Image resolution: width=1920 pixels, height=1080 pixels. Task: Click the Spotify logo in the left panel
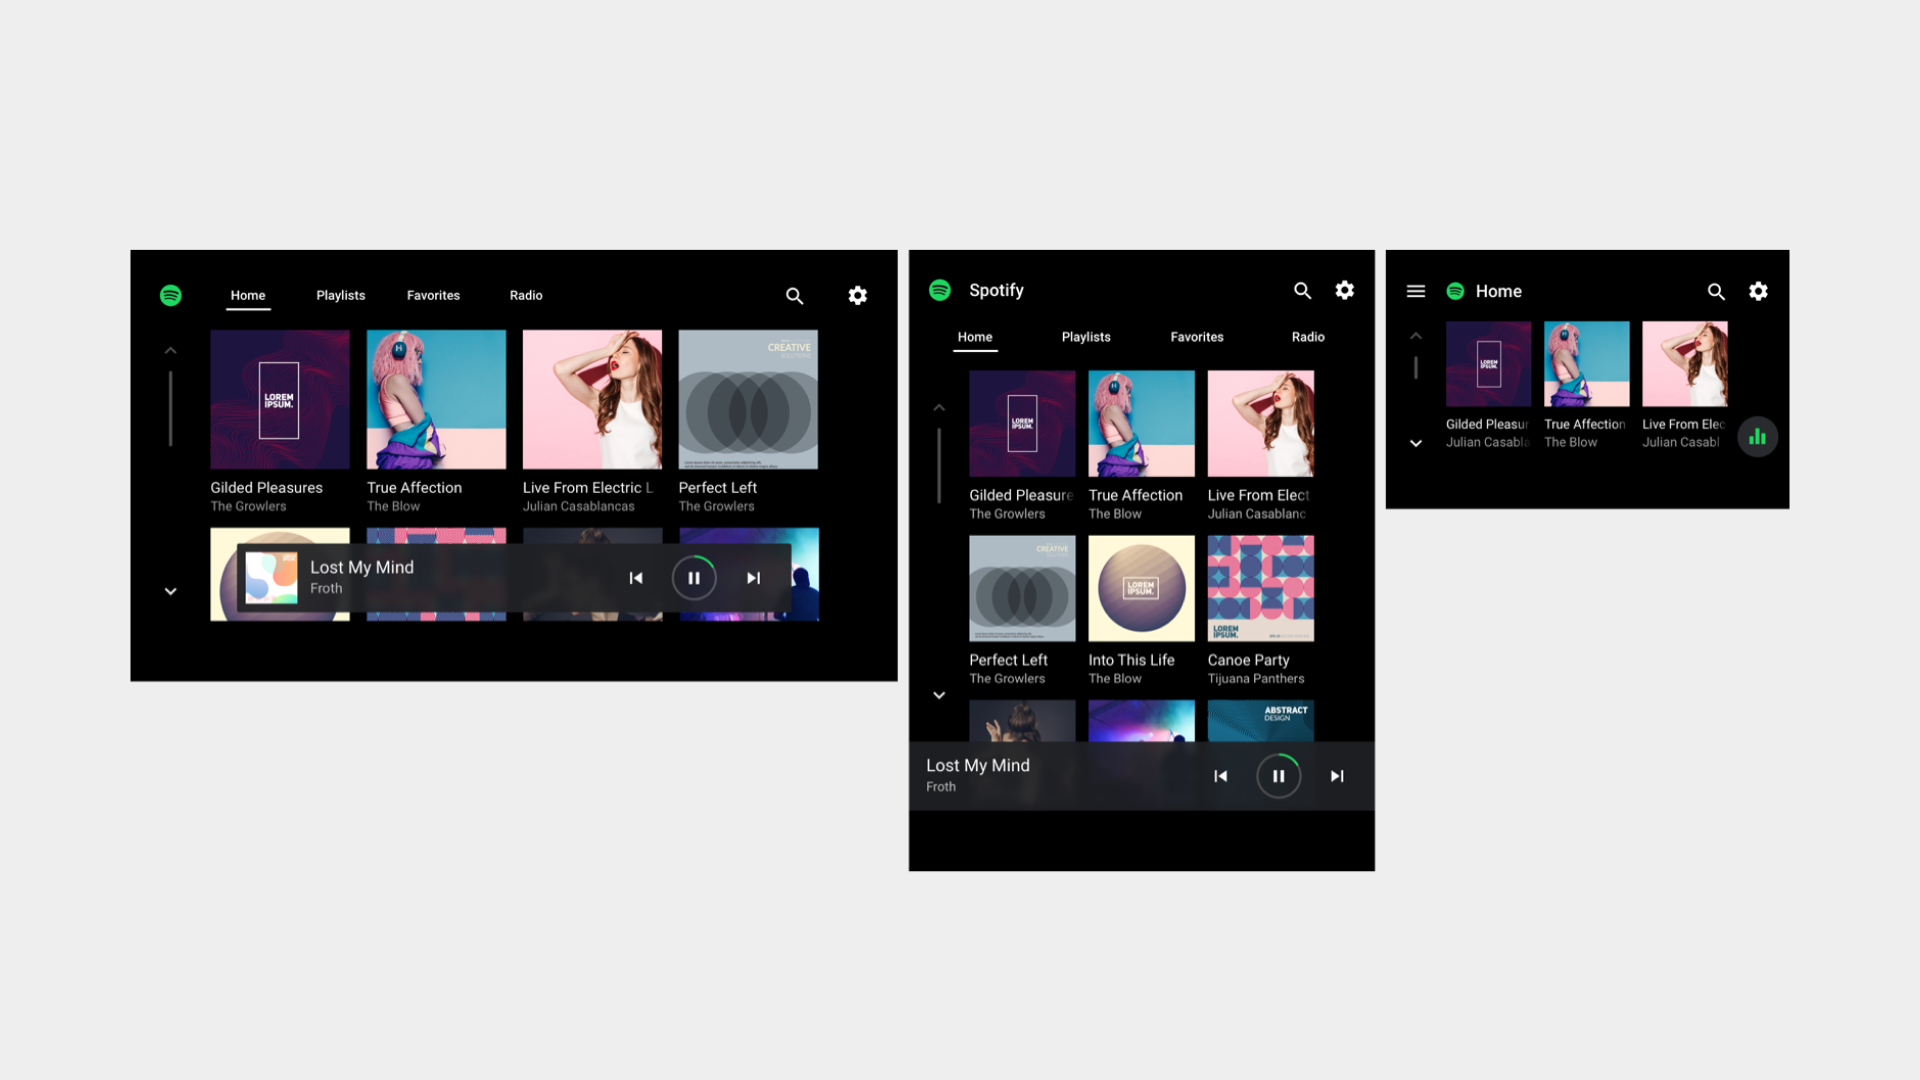[171, 295]
